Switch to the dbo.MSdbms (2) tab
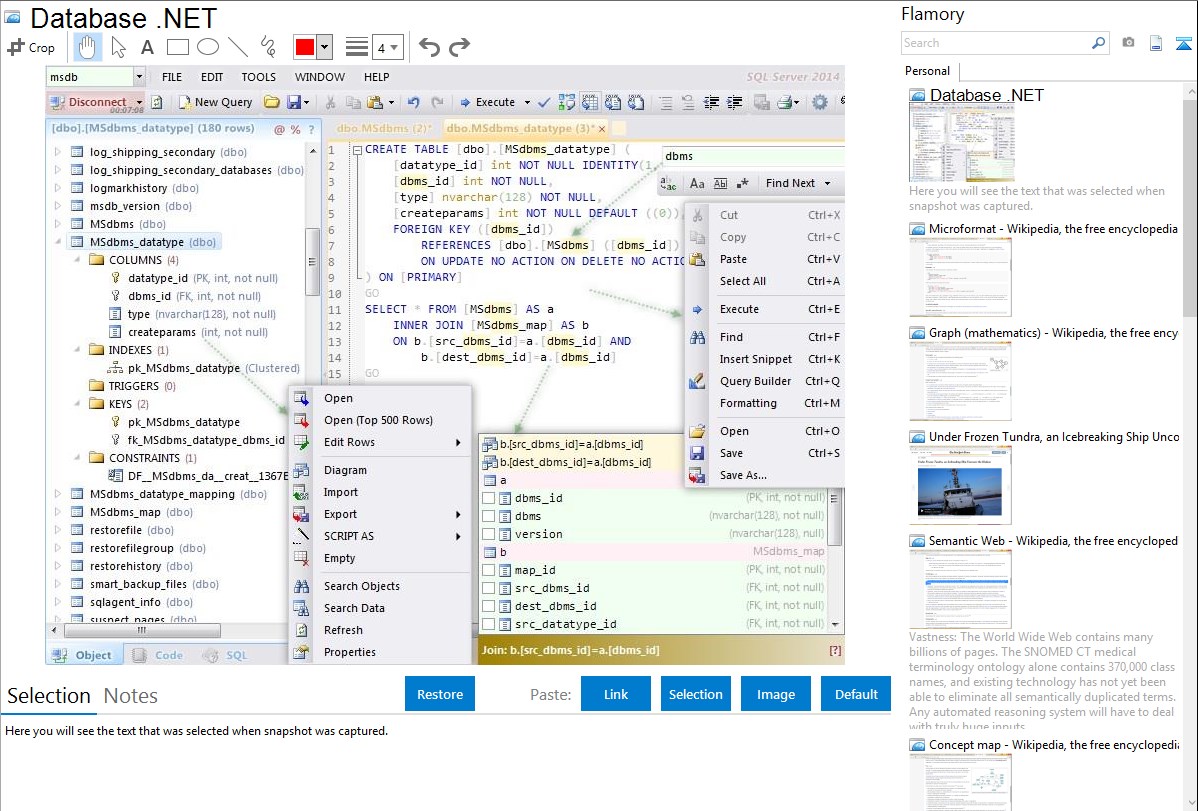1198x811 pixels. tap(384, 128)
